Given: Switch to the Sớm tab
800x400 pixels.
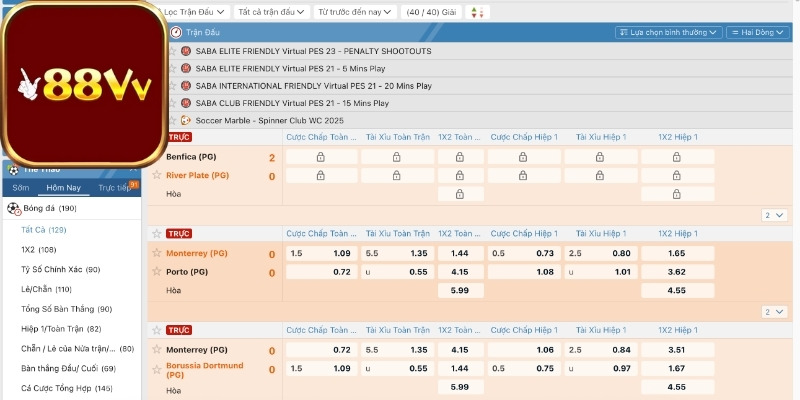Looking at the screenshot, I should tap(21, 188).
